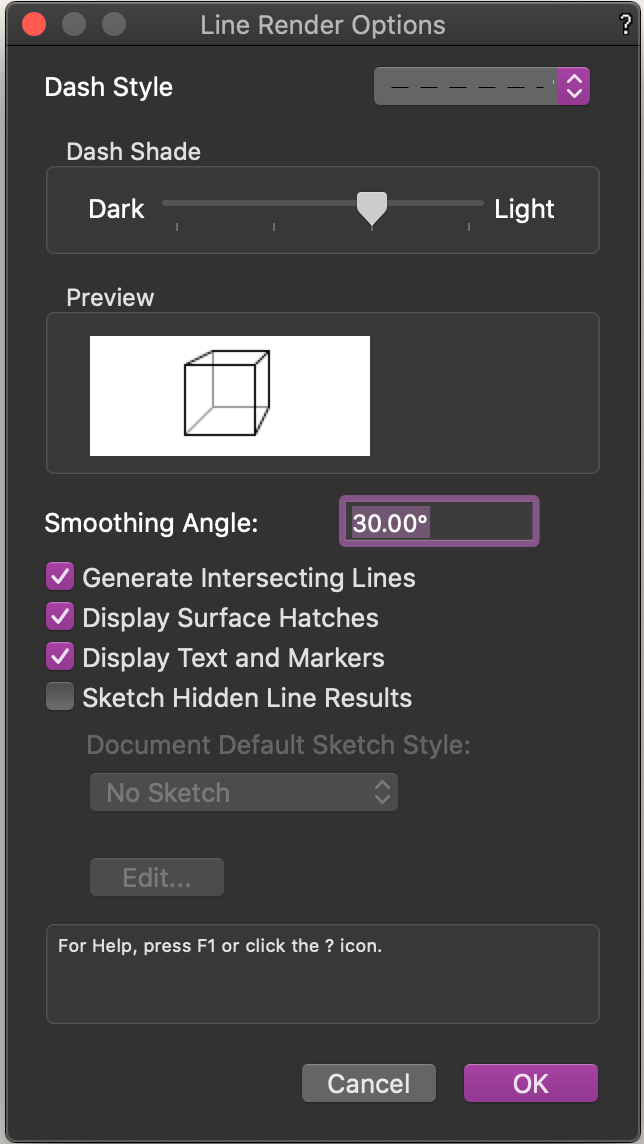Enable Sketch Hidden Line Results
This screenshot has width=644, height=1144.
pos(60,697)
